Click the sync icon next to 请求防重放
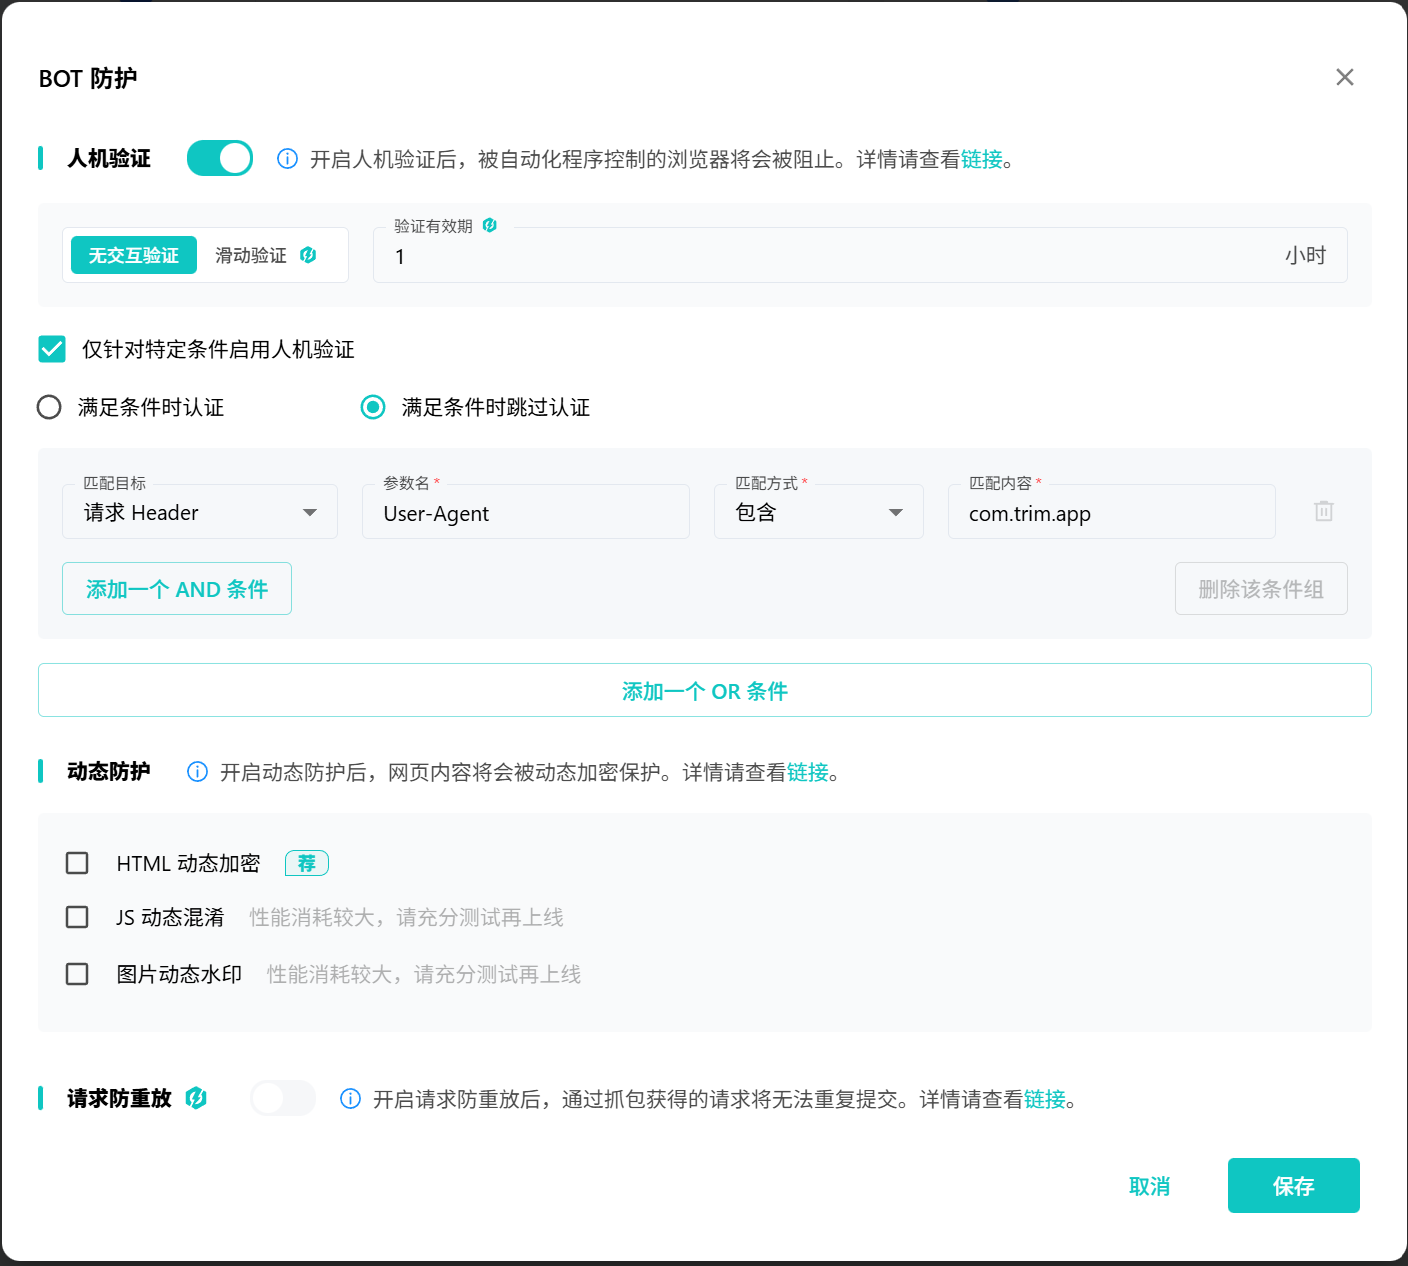 (x=197, y=1097)
